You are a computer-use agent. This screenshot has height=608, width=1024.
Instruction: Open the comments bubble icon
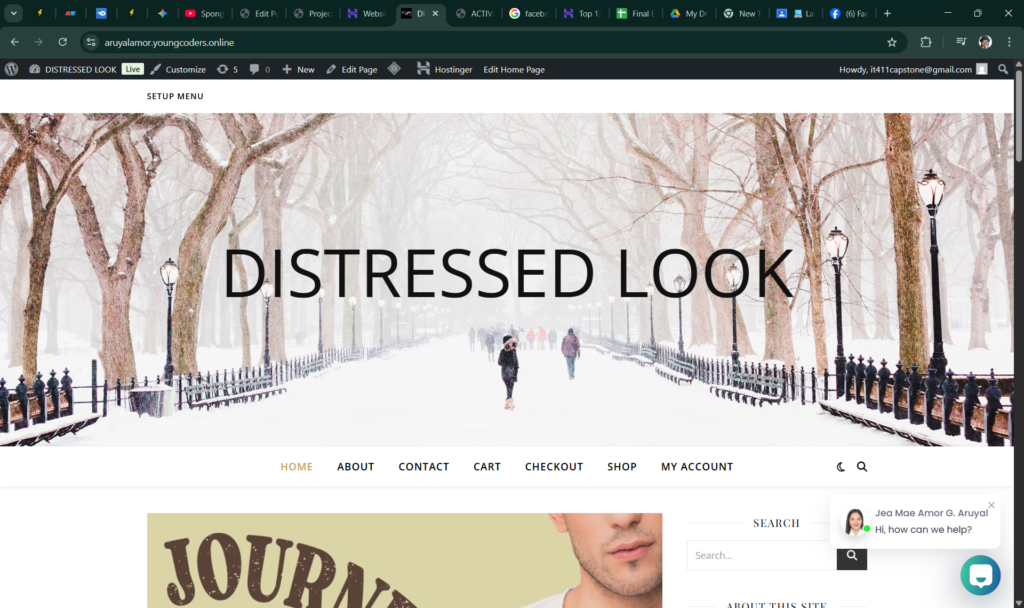tap(259, 69)
